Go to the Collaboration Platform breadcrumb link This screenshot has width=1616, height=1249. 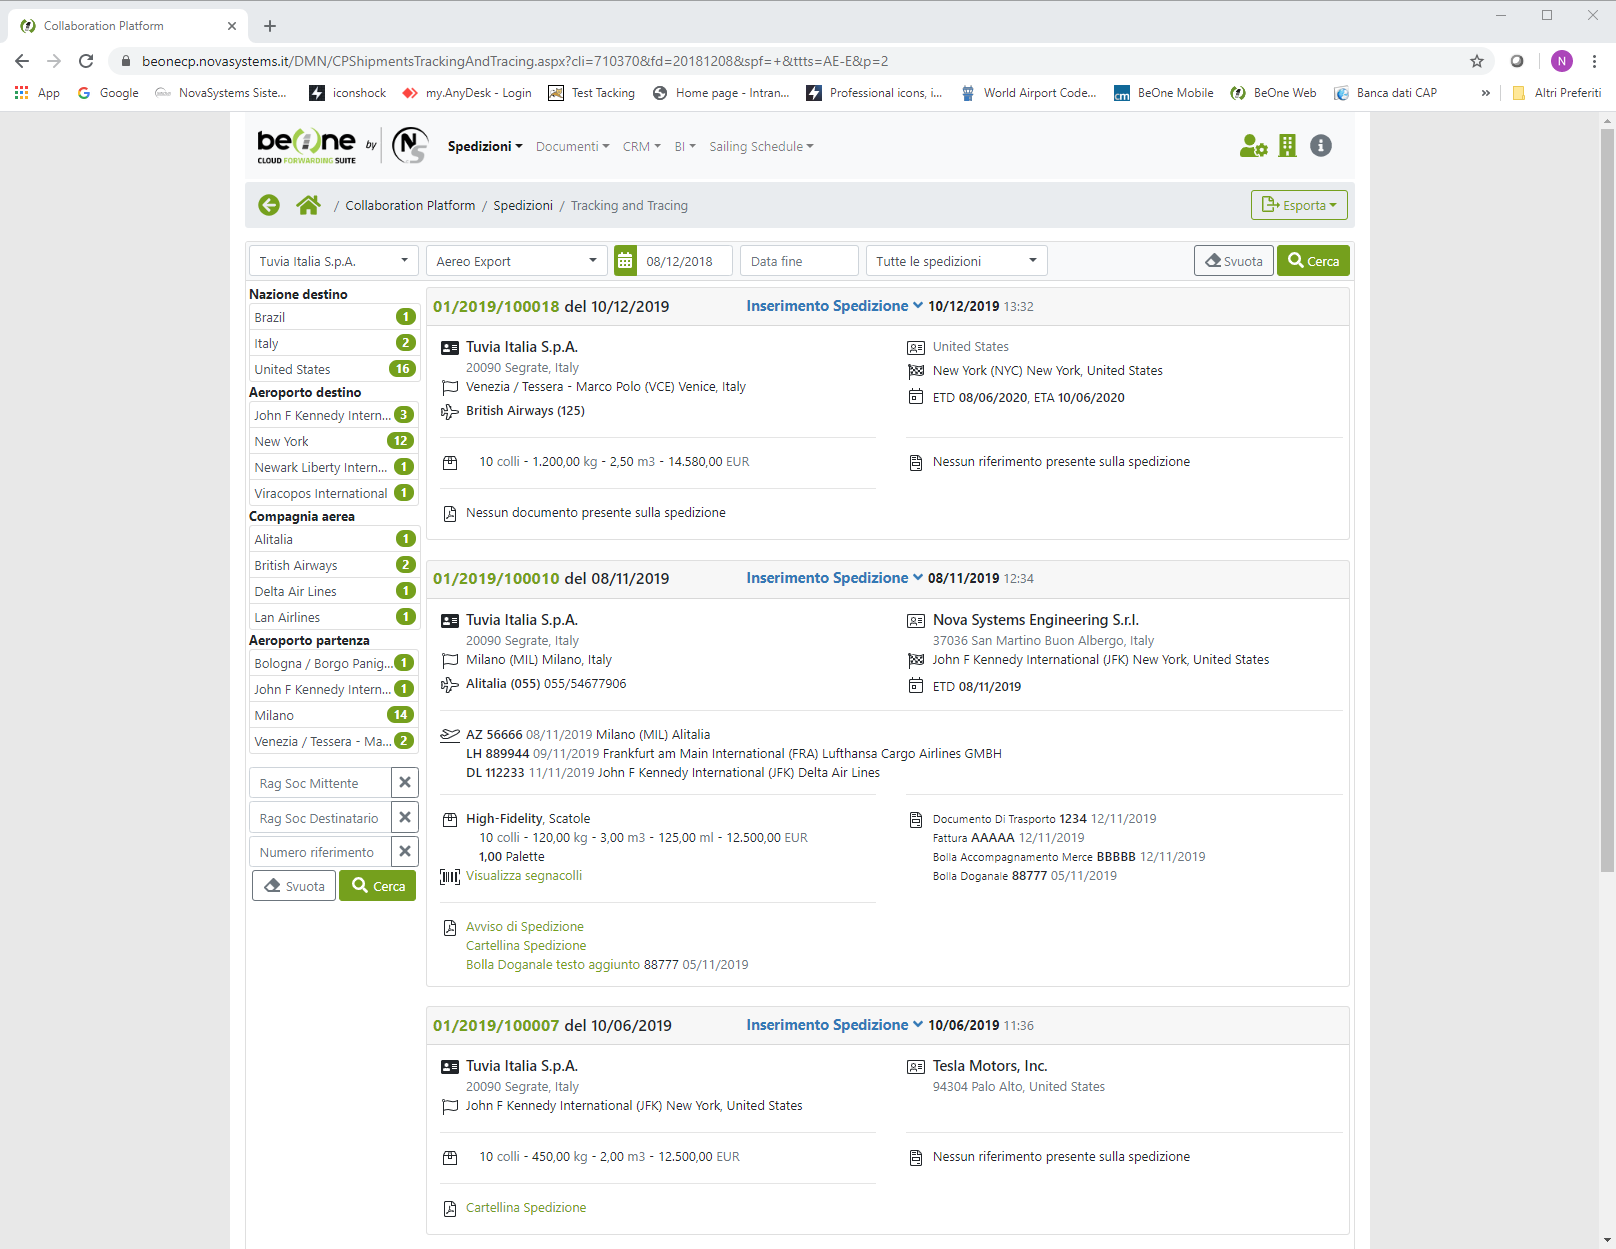click(410, 205)
